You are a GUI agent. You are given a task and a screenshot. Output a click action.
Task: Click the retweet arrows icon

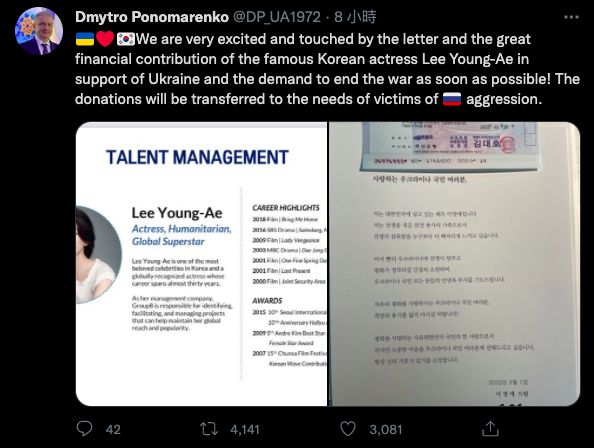(x=209, y=429)
